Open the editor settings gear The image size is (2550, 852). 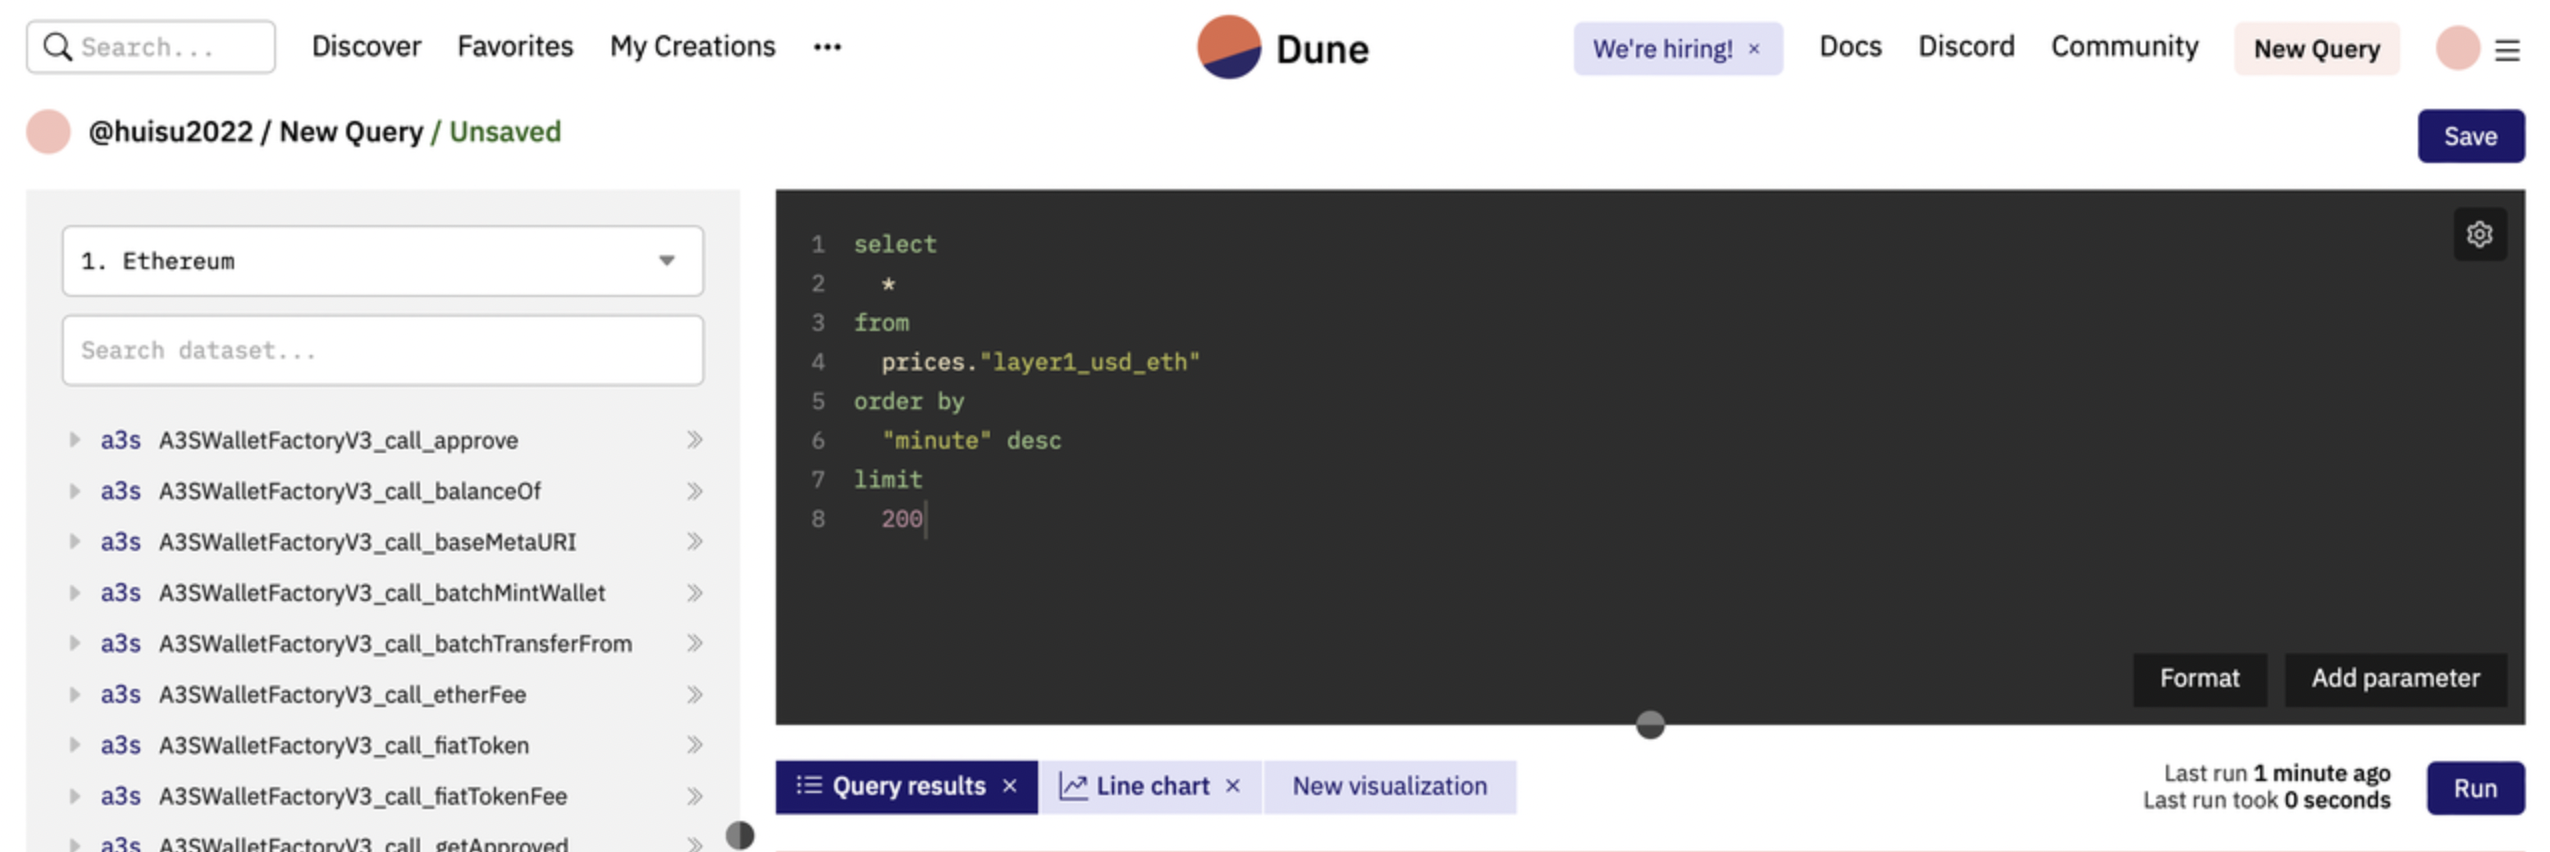tap(2478, 234)
